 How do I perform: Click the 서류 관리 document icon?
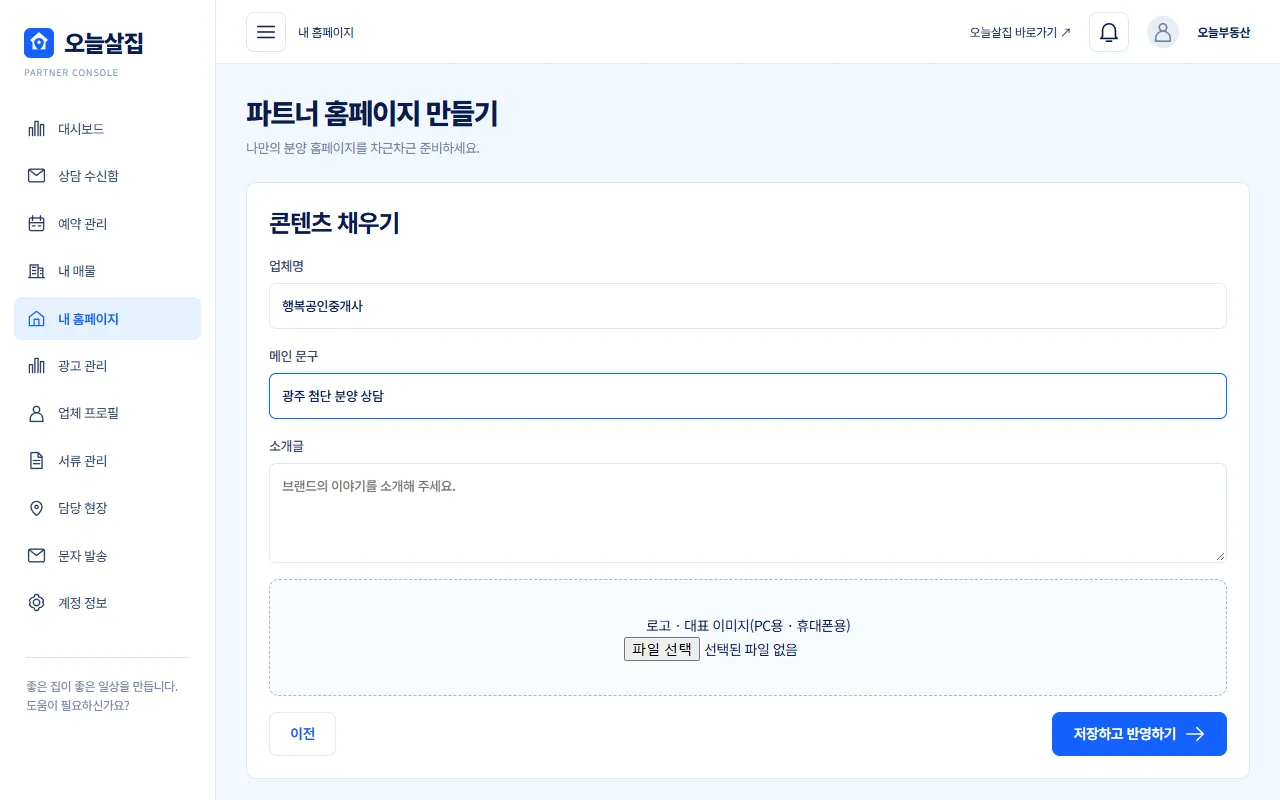pyautogui.click(x=37, y=461)
